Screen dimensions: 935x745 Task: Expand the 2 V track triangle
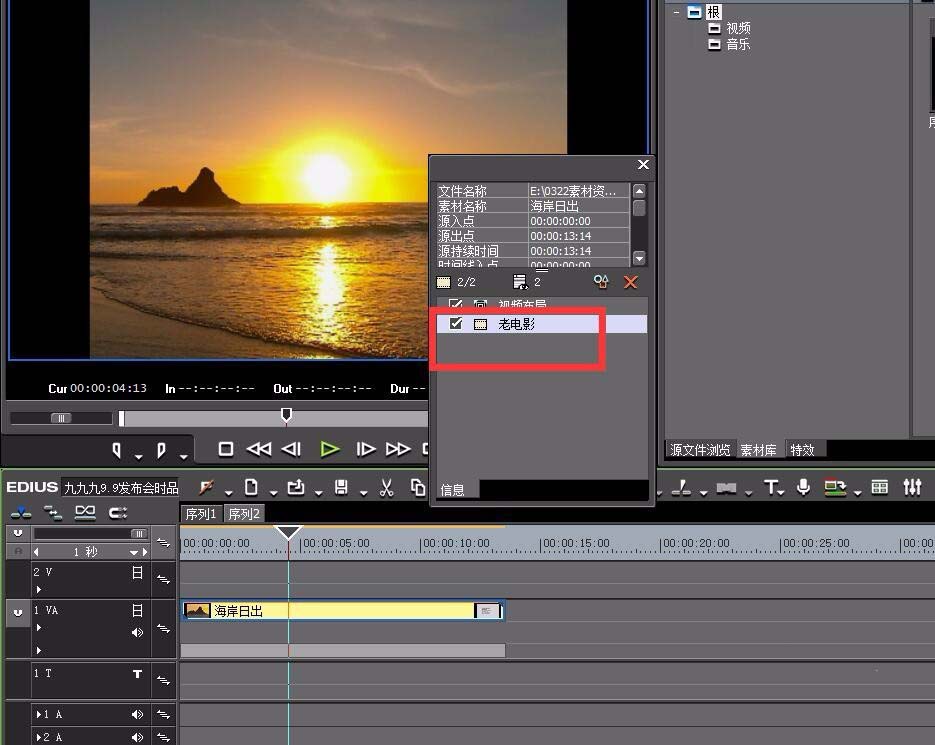(x=39, y=589)
